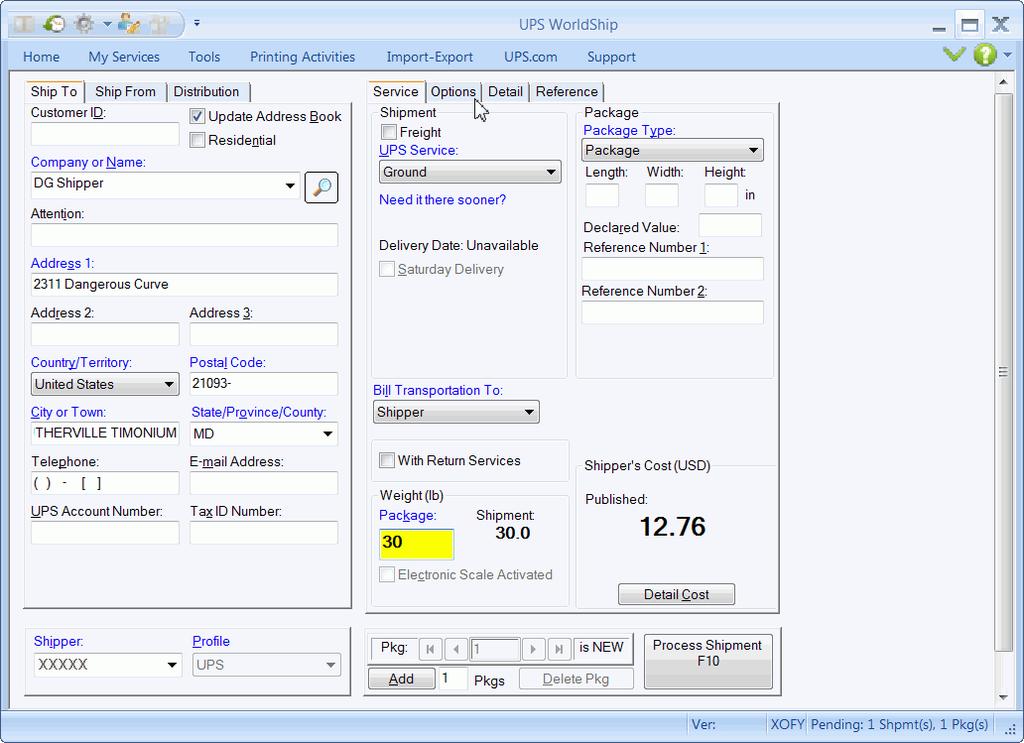The image size is (1024, 743).
Task: Open the Printing Activities ribbon tab
Action: [302, 57]
